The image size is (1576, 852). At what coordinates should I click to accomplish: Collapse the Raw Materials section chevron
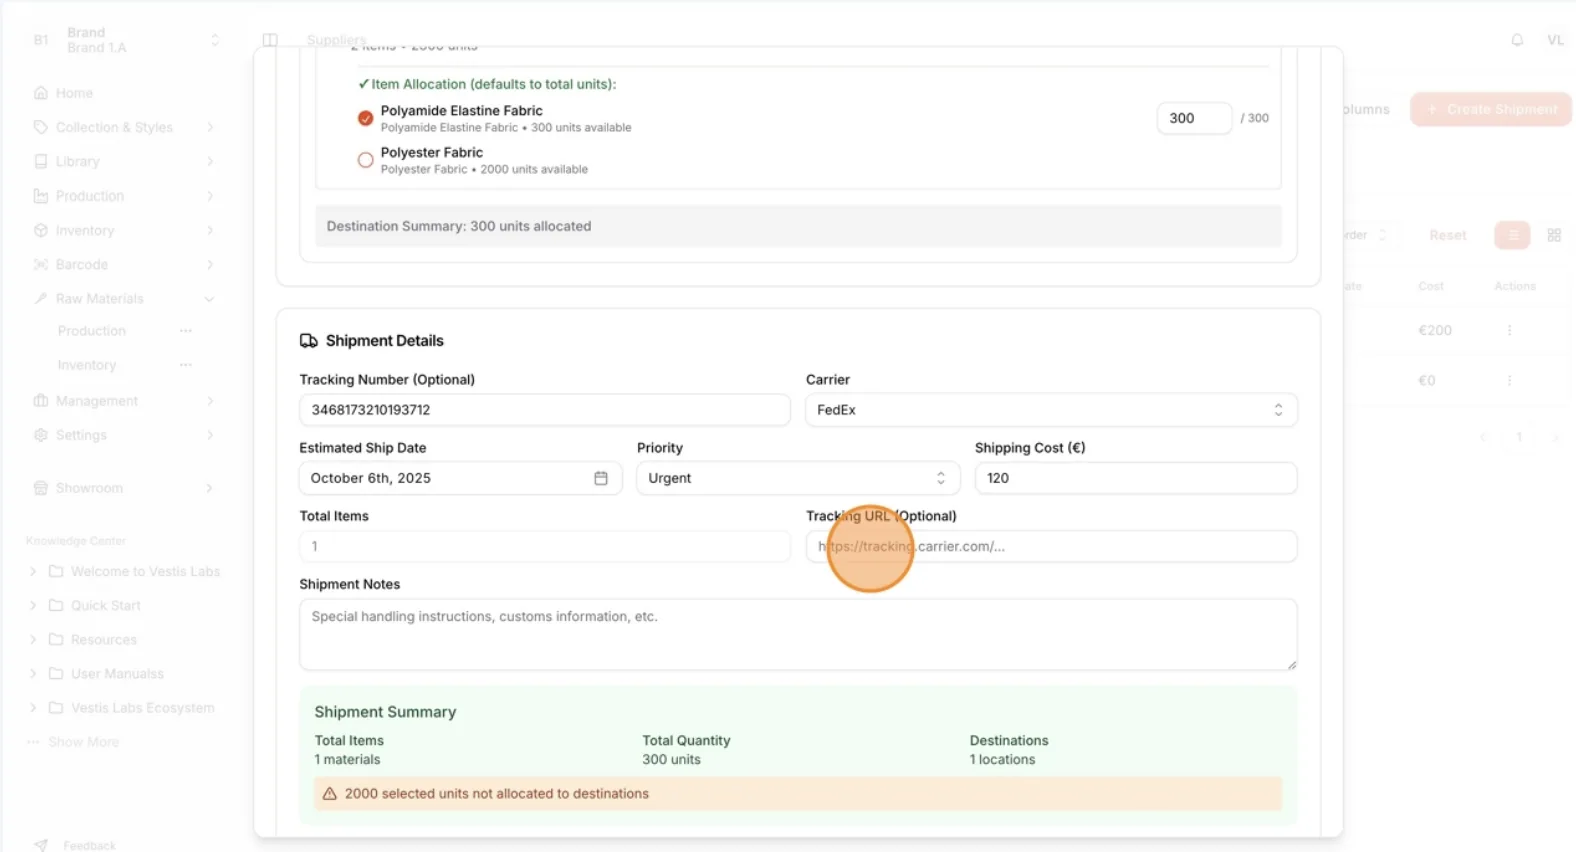coord(210,298)
